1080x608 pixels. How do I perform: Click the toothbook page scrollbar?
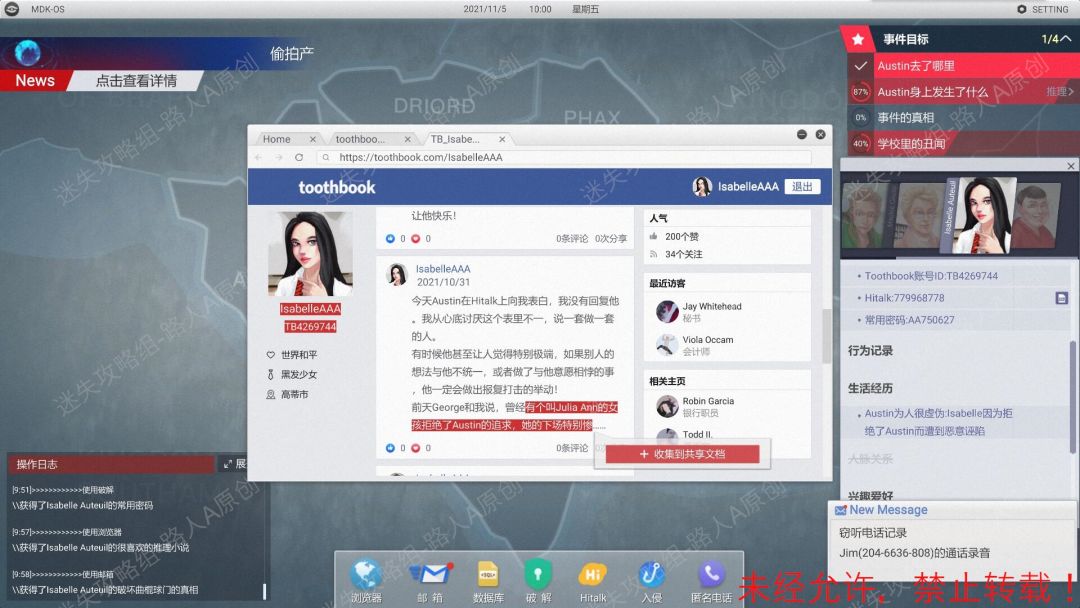click(827, 336)
